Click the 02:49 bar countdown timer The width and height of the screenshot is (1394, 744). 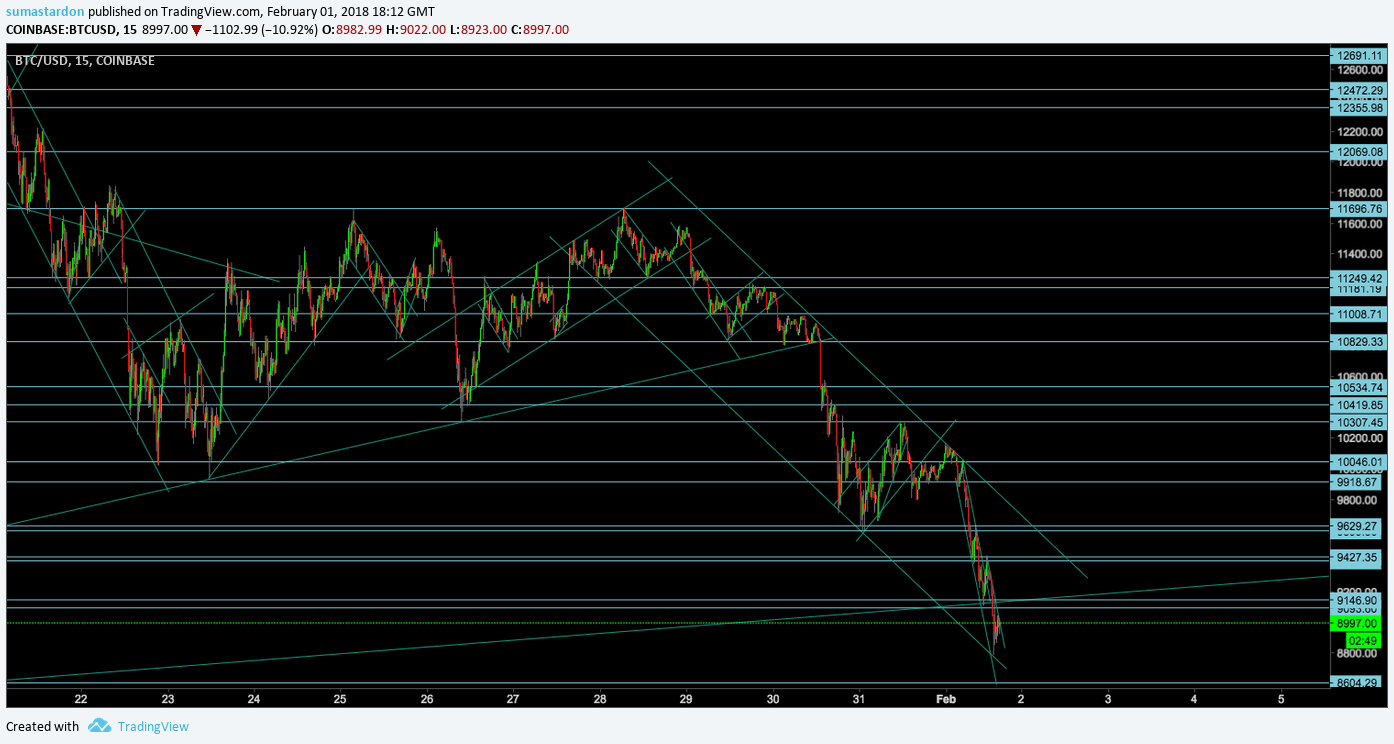[x=1363, y=640]
